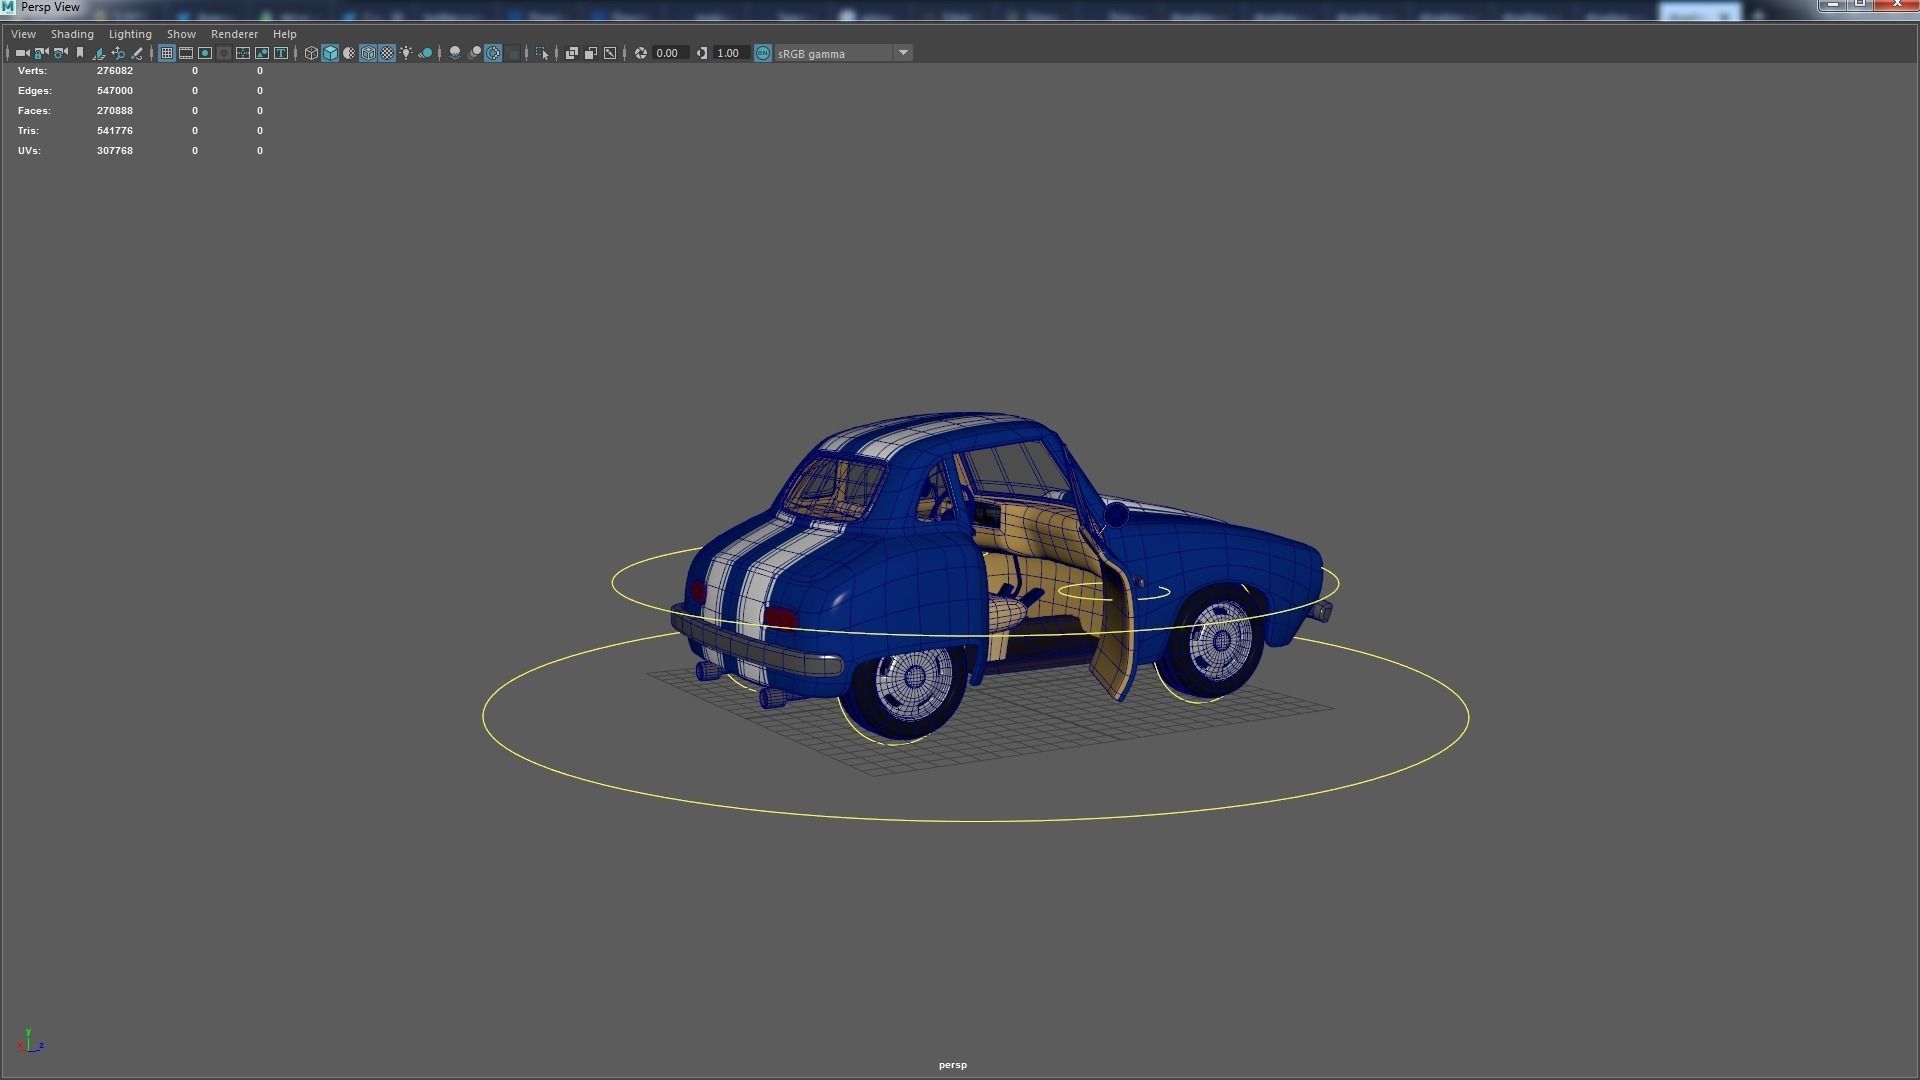This screenshot has width=1920, height=1080.
Task: Open the Renderer menu
Action: 234,34
